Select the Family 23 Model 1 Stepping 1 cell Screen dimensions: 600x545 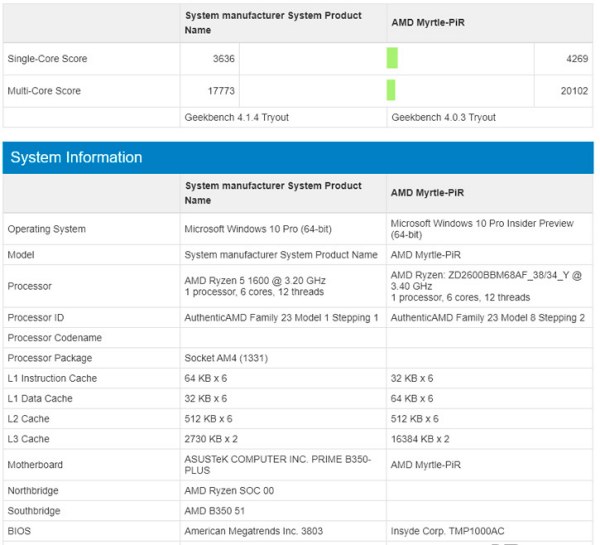click(281, 318)
